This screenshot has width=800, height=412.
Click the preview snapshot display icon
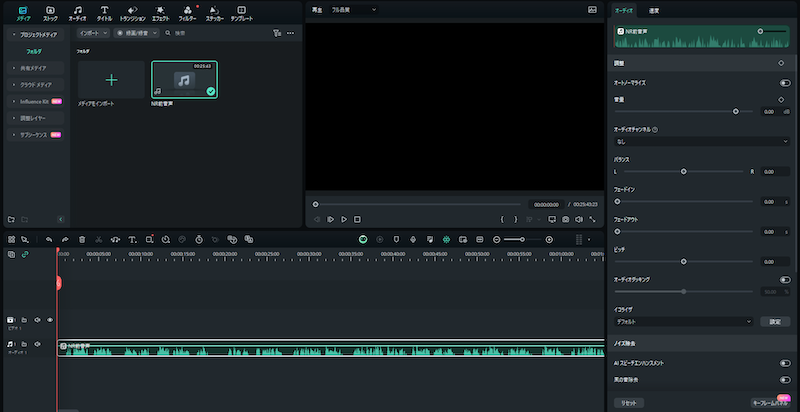[592, 10]
